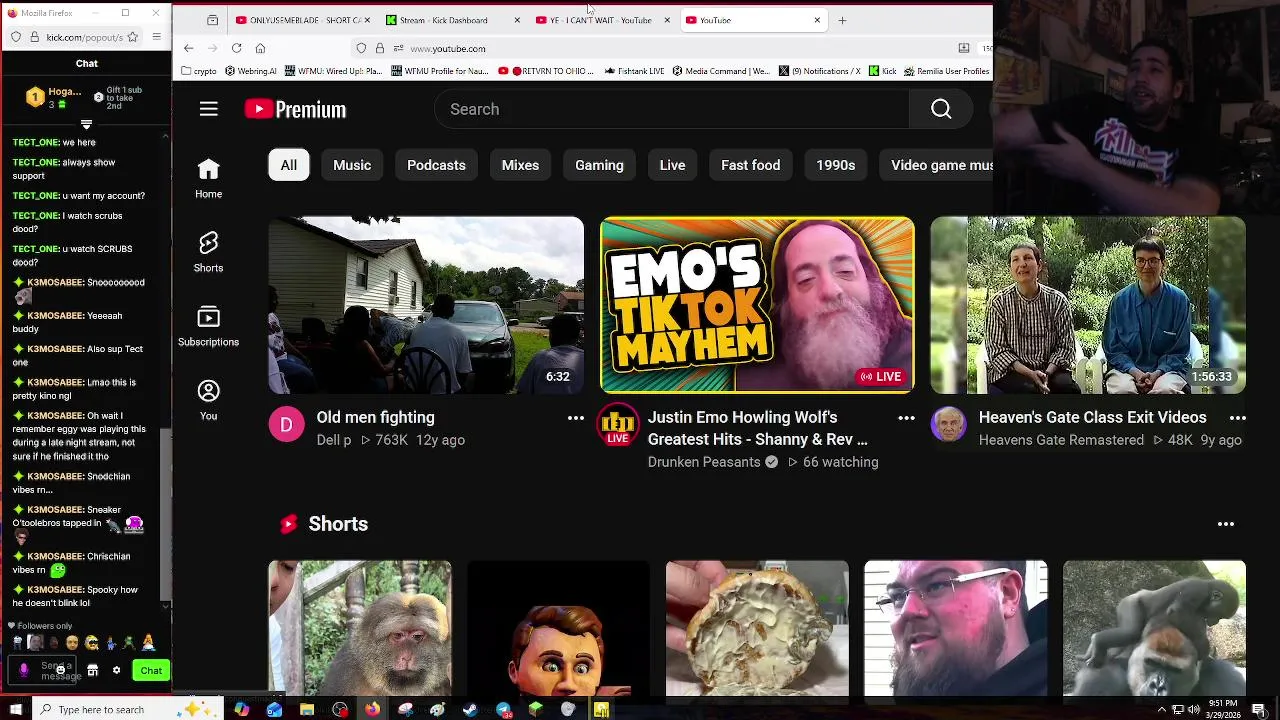Open the Webring.AI bookmark

[251, 71]
